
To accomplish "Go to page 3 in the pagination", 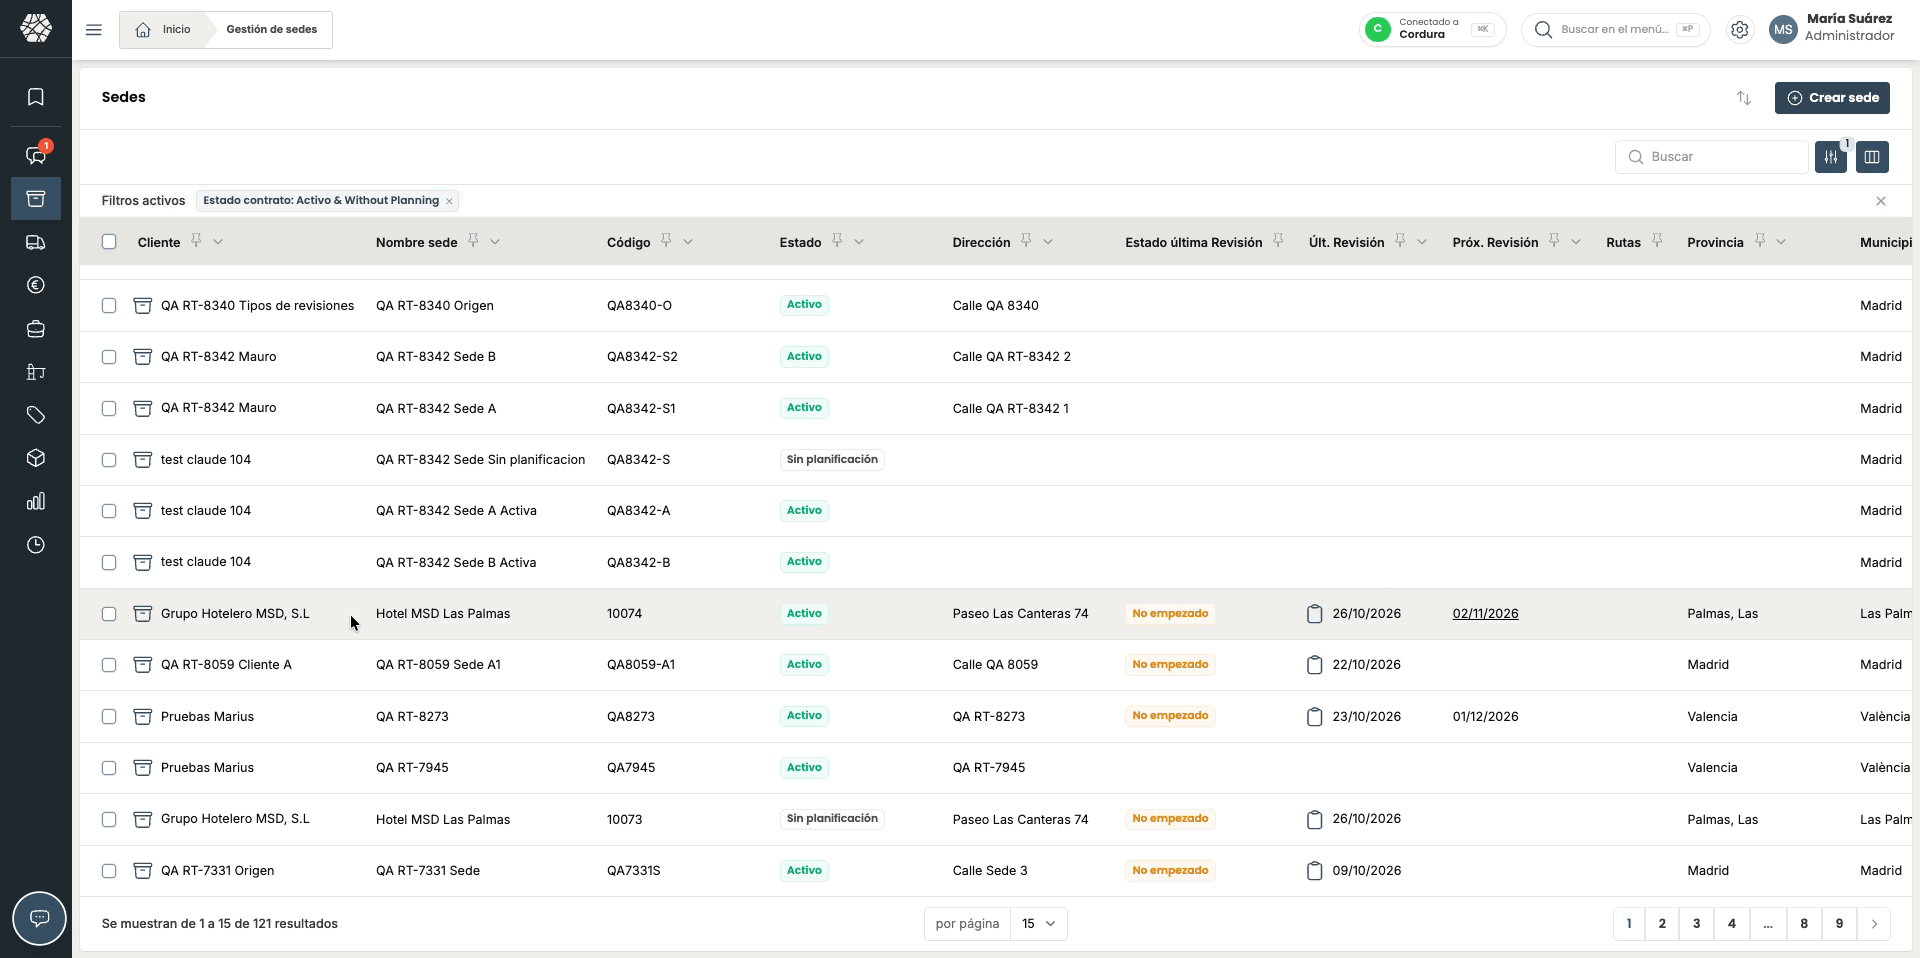I will click(1696, 924).
